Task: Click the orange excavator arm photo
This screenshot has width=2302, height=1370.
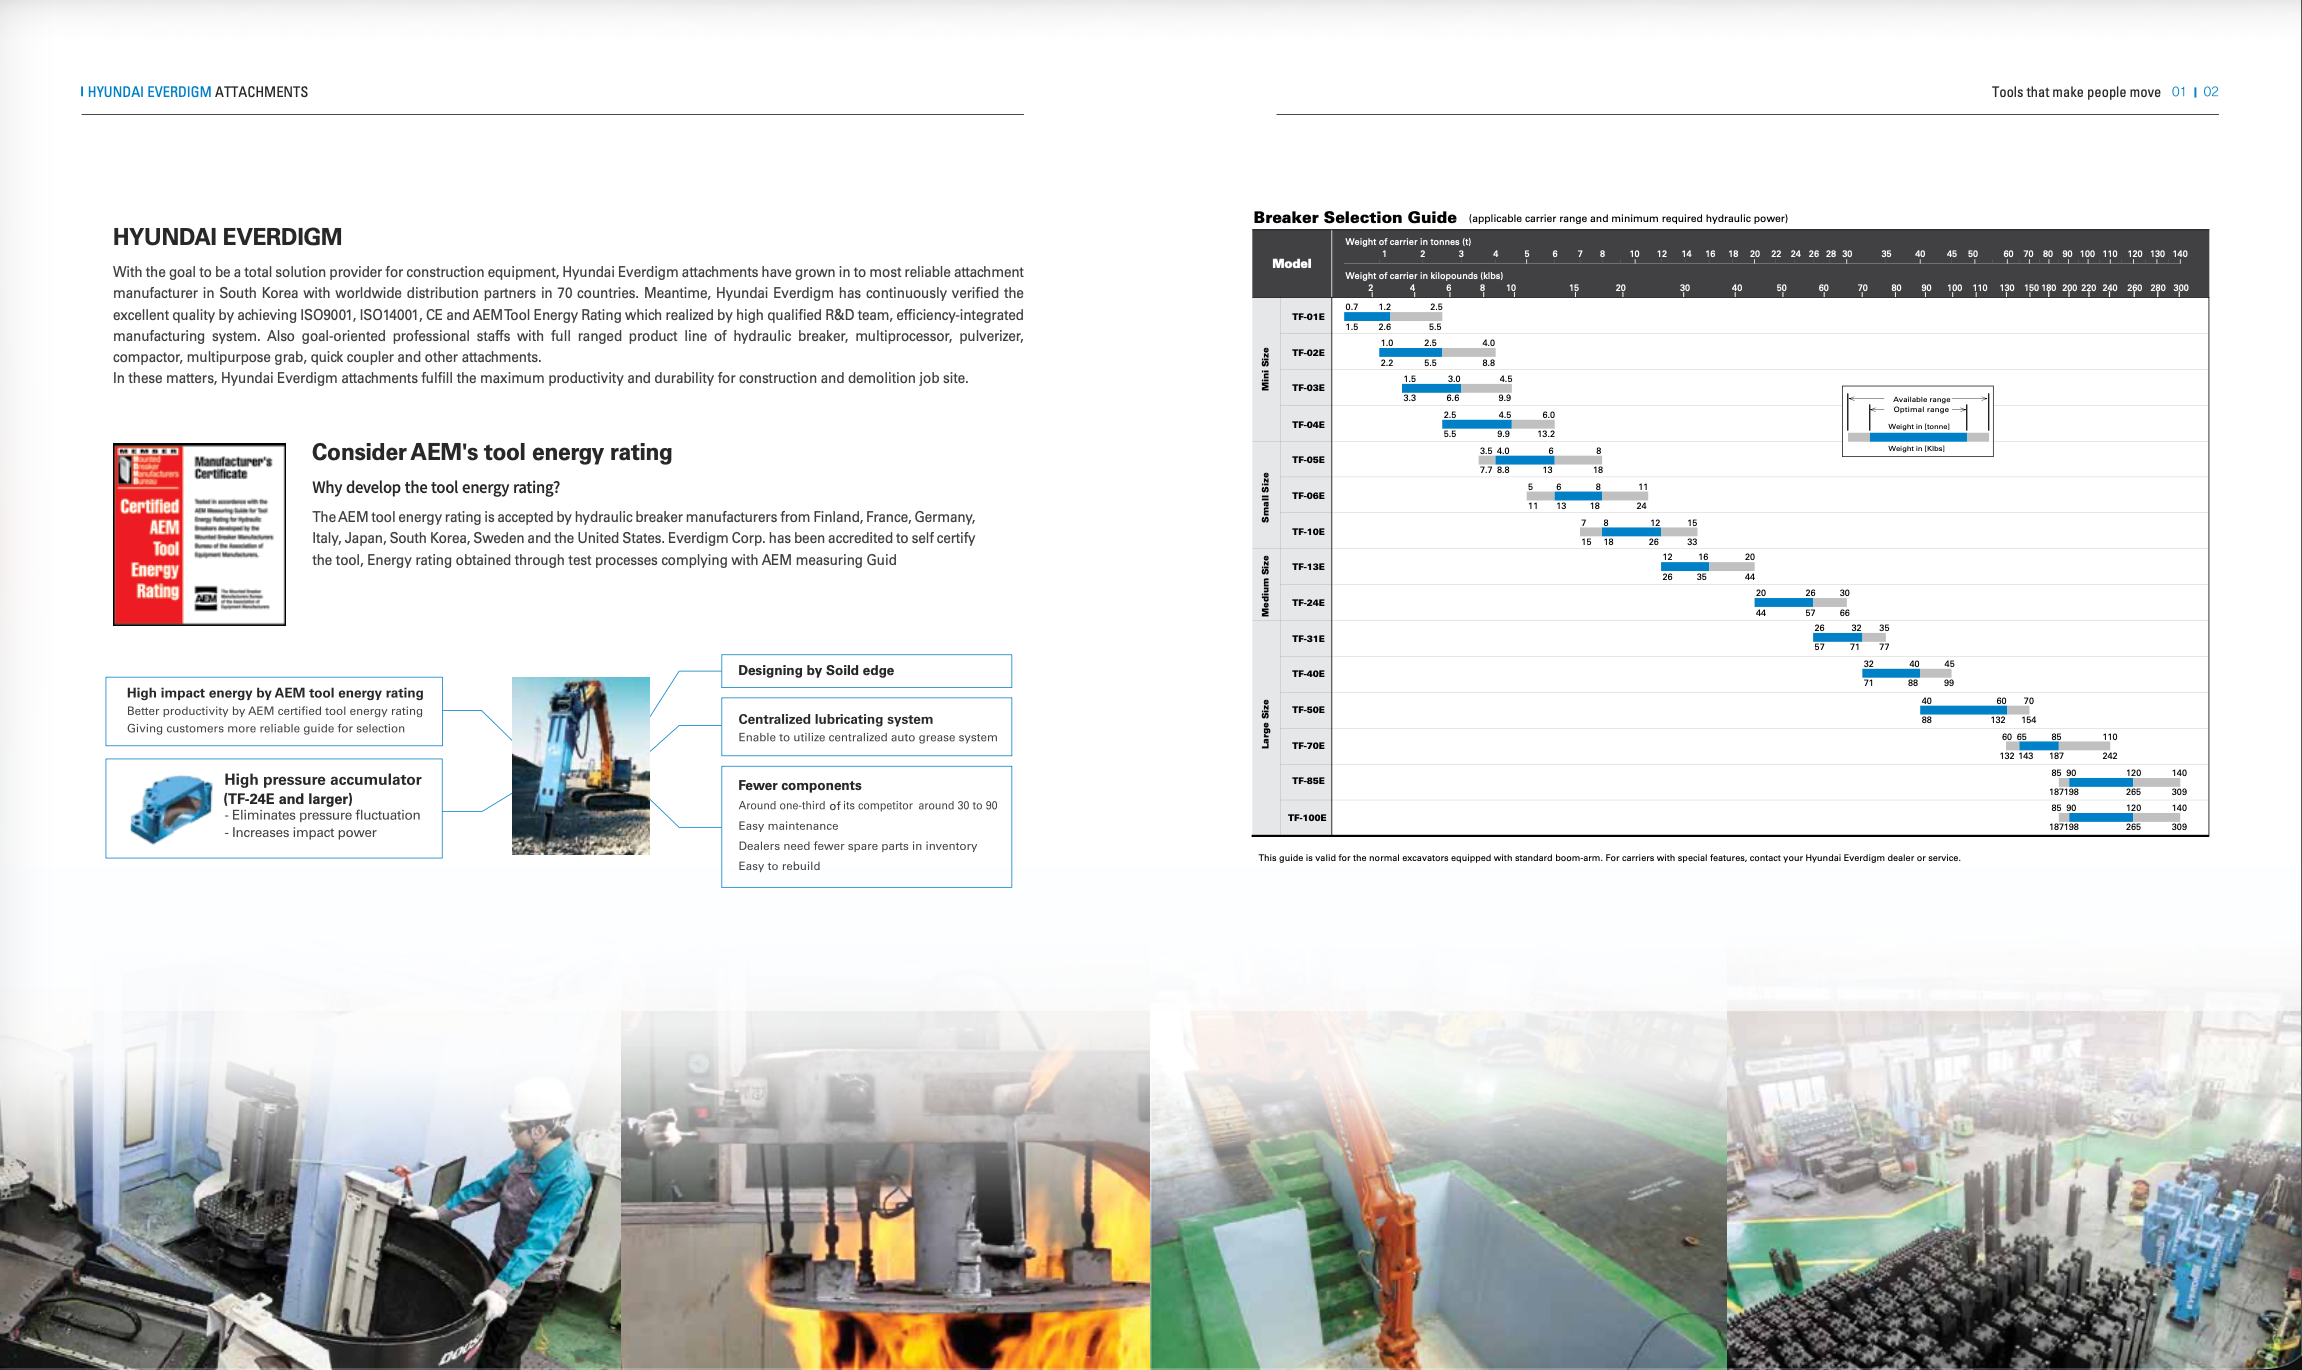Action: pyautogui.click(x=1438, y=1190)
